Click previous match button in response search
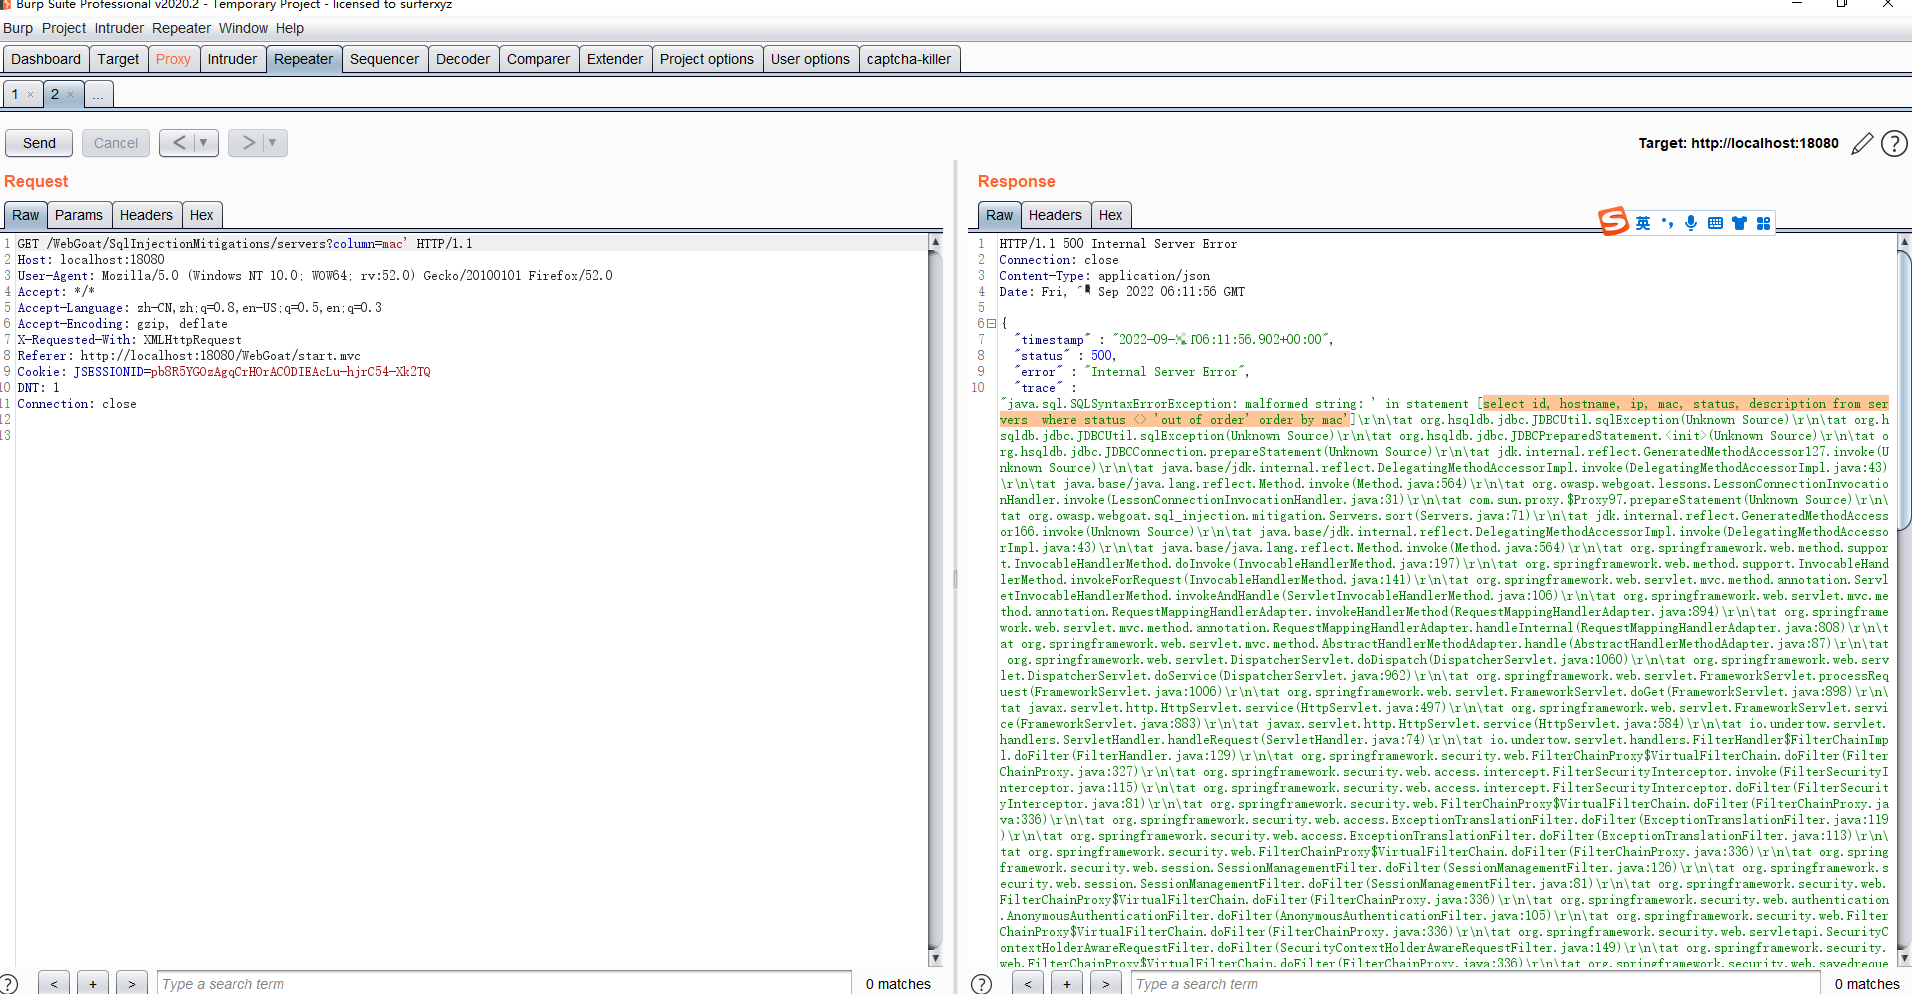 [x=1028, y=983]
